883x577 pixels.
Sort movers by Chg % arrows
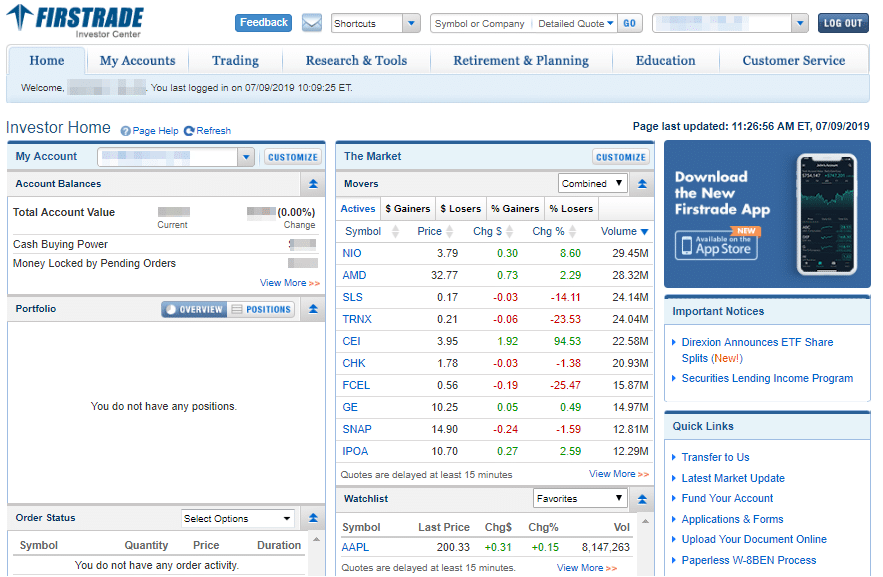coord(573,231)
